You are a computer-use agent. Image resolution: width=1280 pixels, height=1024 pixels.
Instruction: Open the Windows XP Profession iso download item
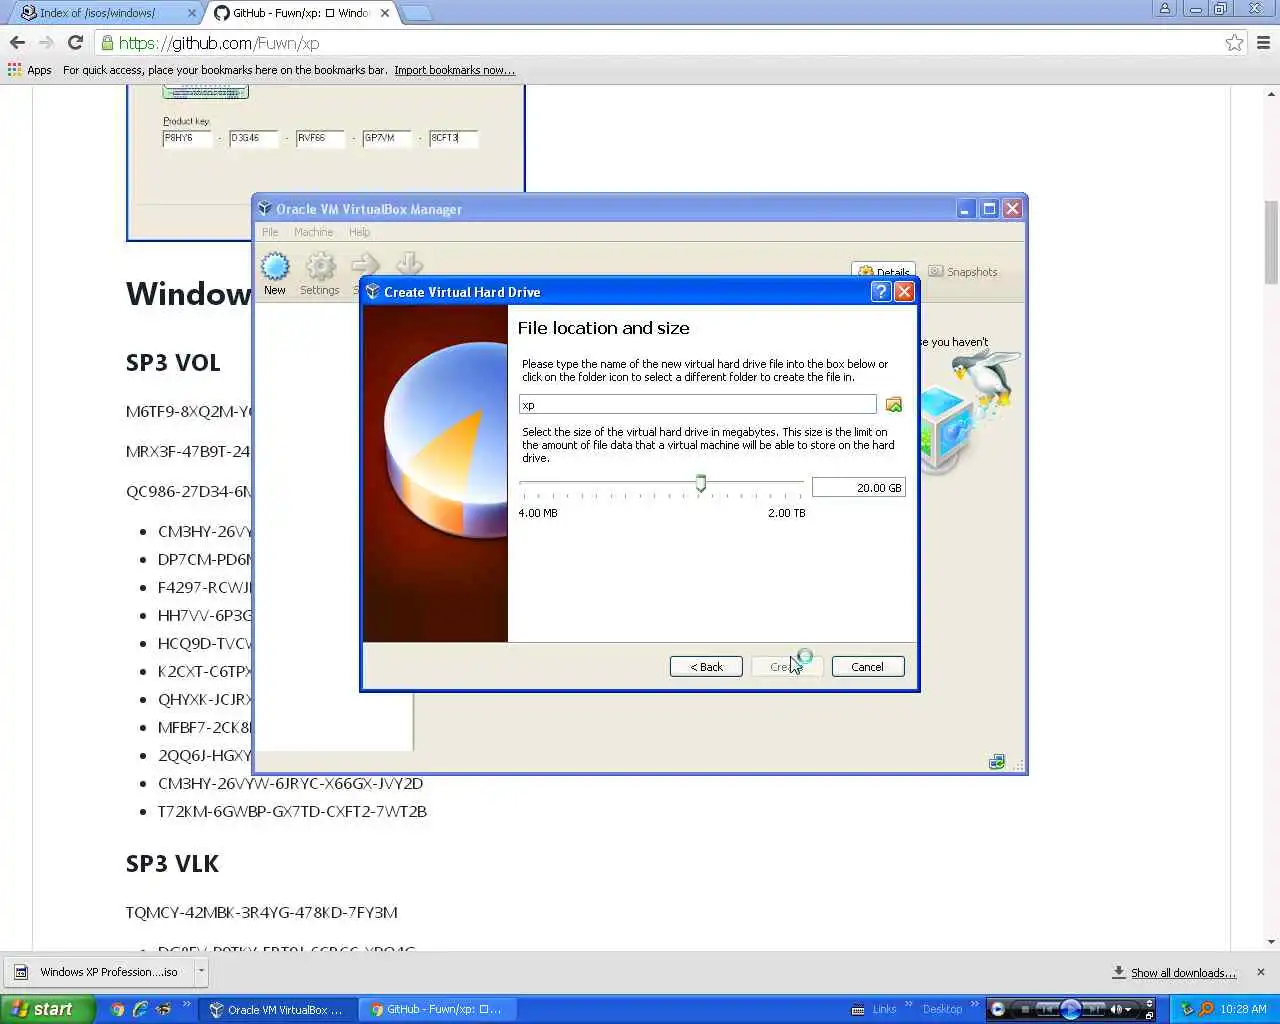coord(98,971)
